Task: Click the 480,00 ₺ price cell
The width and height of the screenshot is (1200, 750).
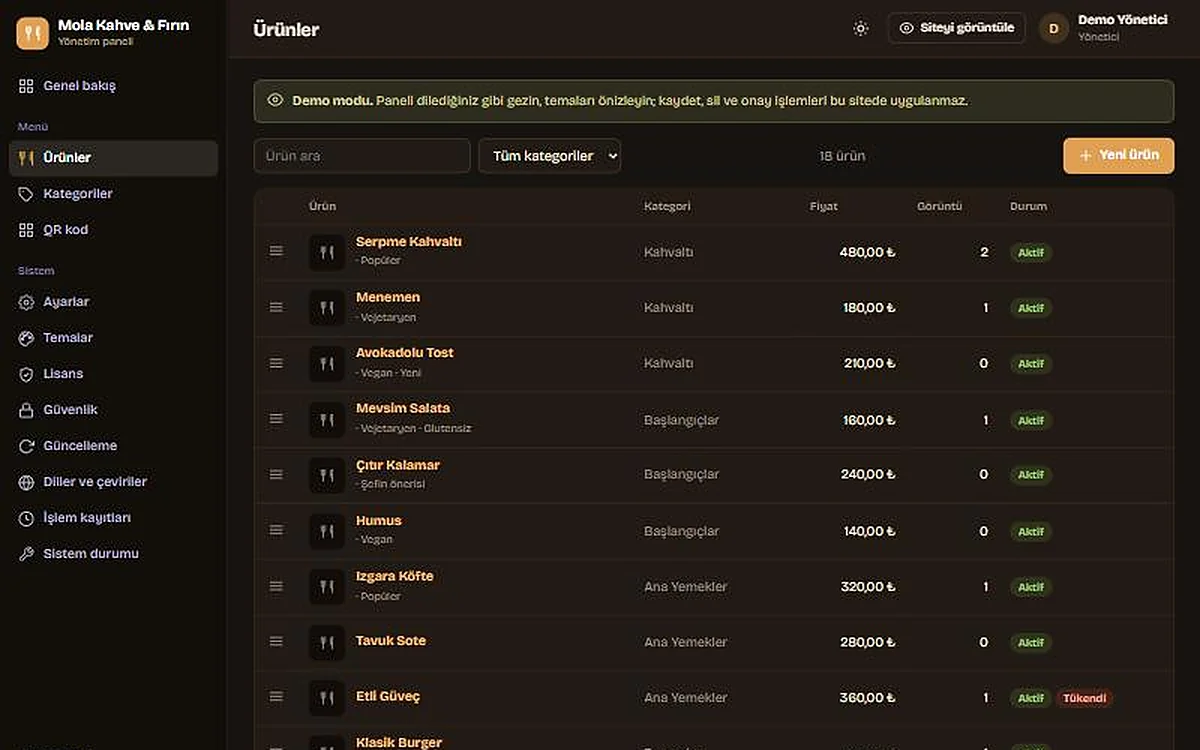Action: 868,252
